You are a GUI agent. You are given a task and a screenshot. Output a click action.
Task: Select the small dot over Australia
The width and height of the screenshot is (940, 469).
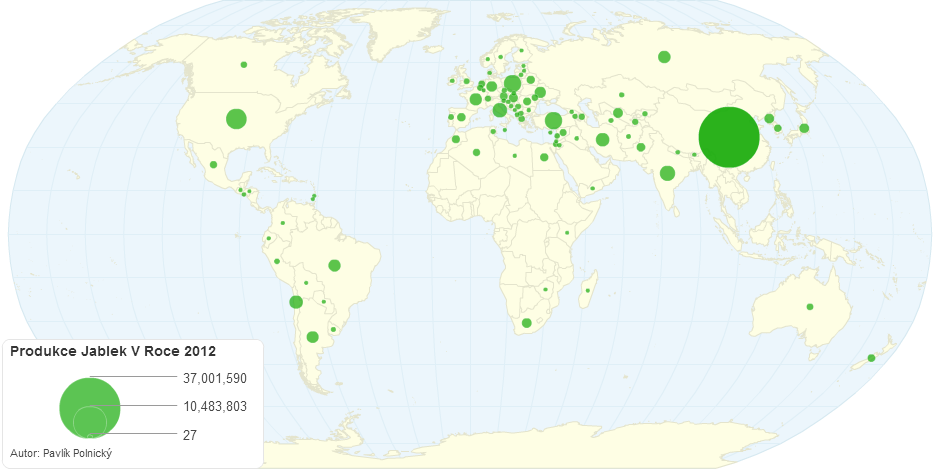coord(810,306)
